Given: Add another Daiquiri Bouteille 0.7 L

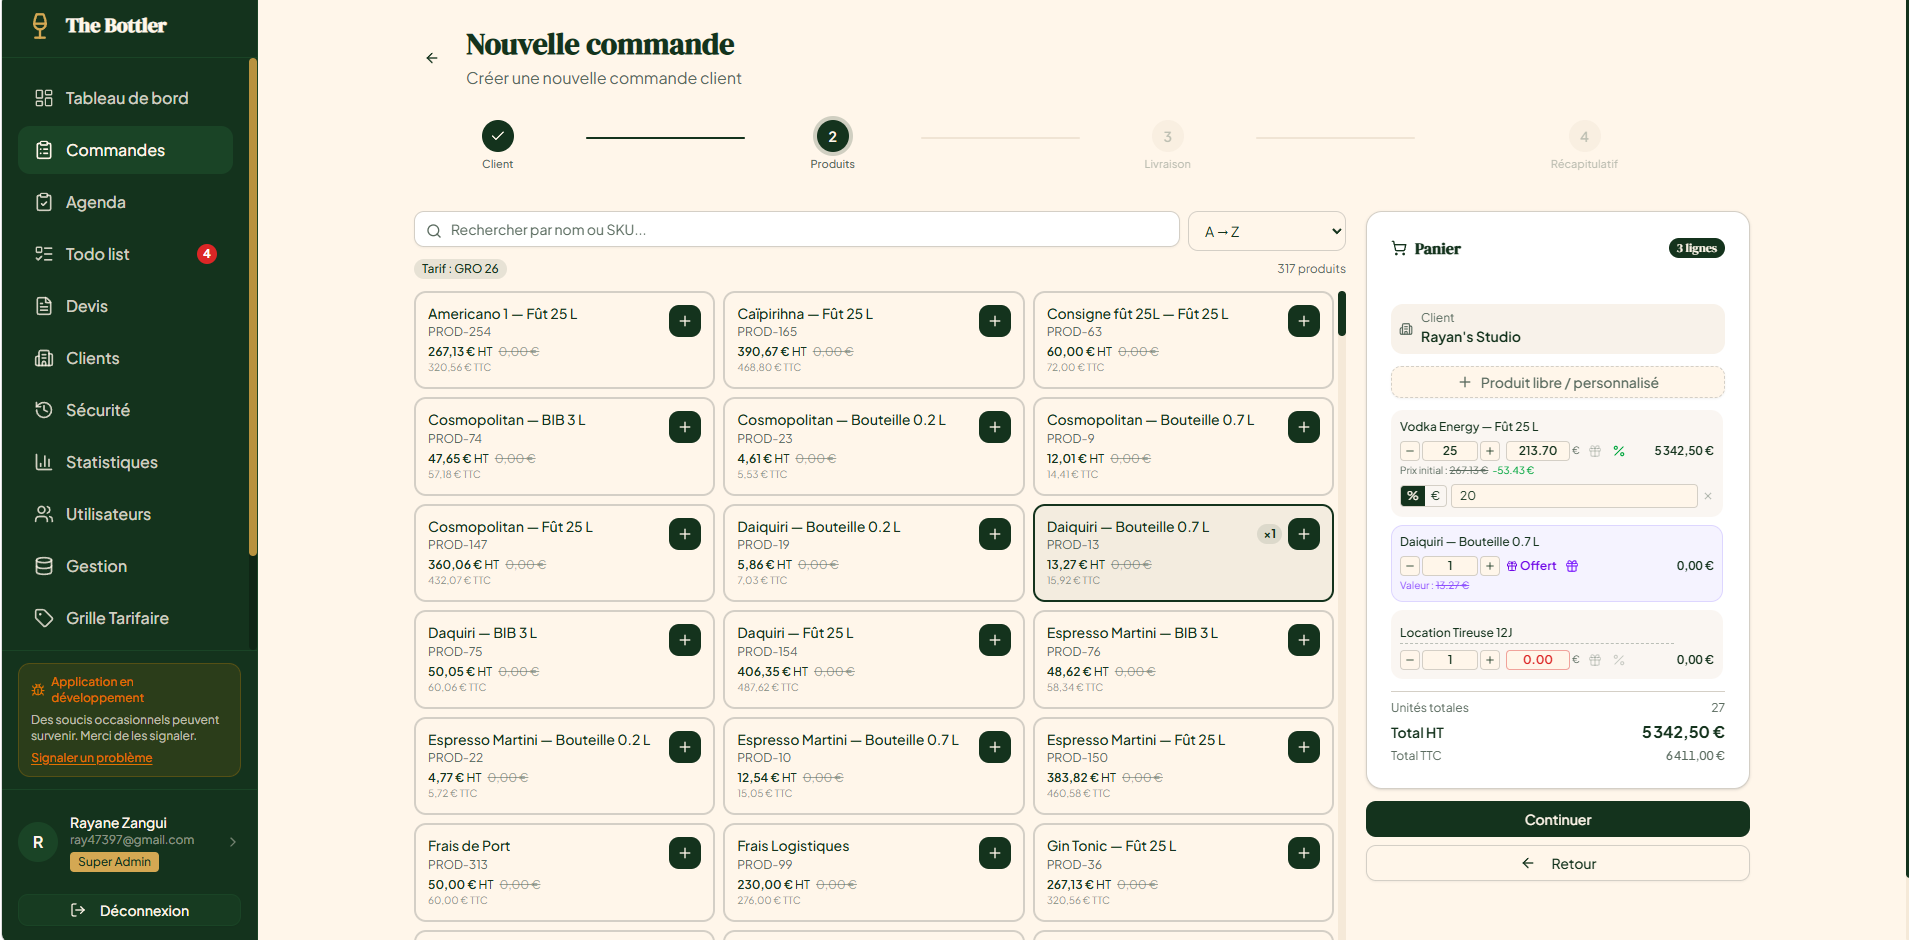Looking at the screenshot, I should tap(1304, 534).
